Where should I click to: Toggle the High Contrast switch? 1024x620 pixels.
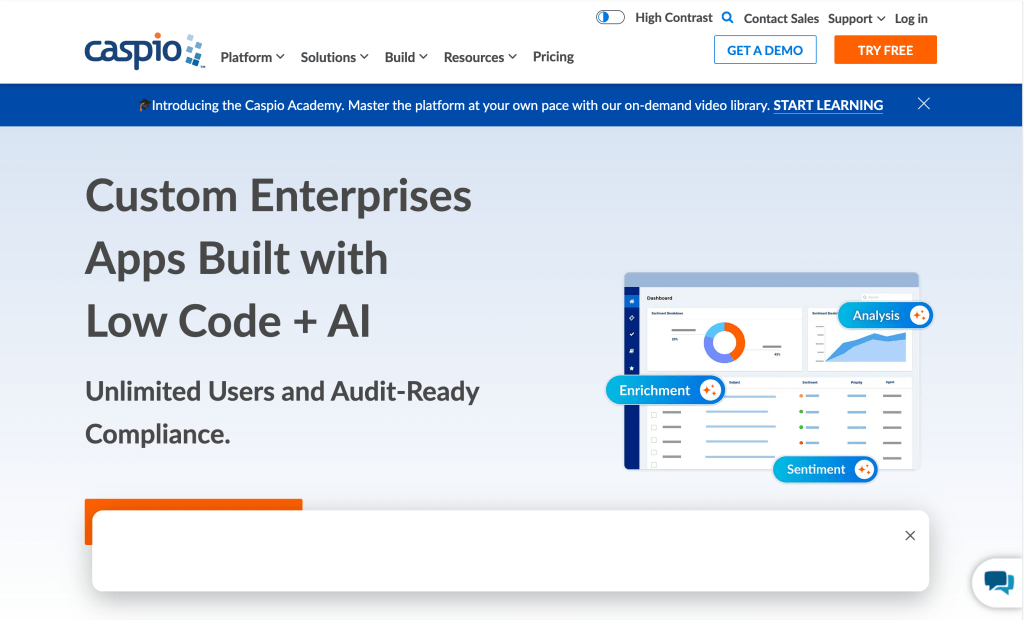pos(609,16)
